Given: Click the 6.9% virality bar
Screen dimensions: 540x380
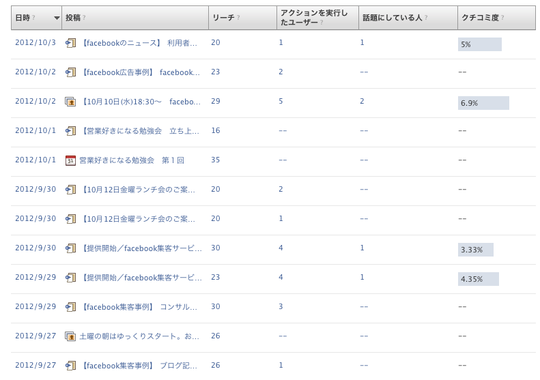Looking at the screenshot, I should coord(484,103).
